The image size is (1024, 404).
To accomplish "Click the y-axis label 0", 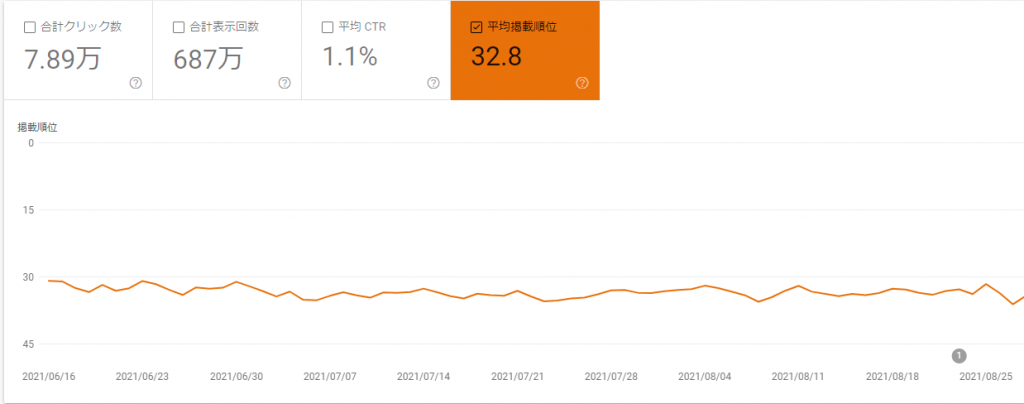I will [x=31, y=143].
